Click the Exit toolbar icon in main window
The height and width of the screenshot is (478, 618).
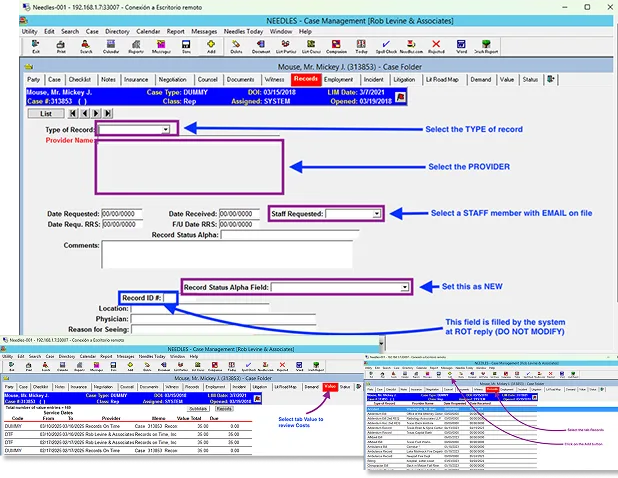(x=35, y=46)
